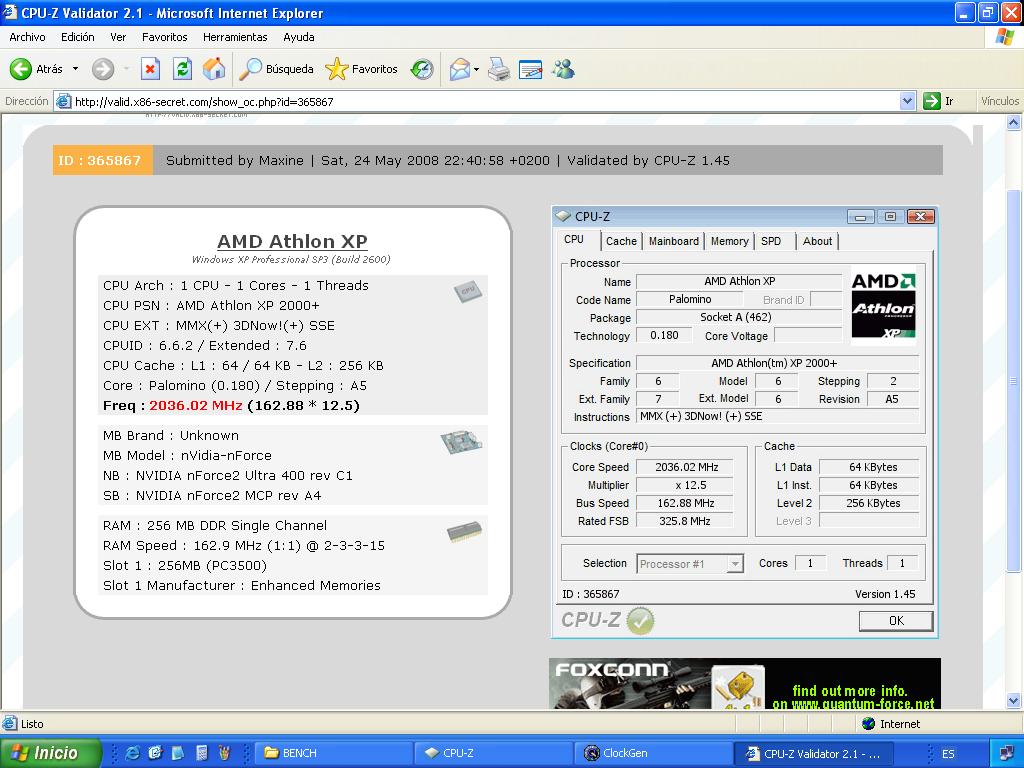Viewport: 1024px width, 768px height.
Task: Switch to the CPU-Z taskbar button
Action: coord(493,753)
